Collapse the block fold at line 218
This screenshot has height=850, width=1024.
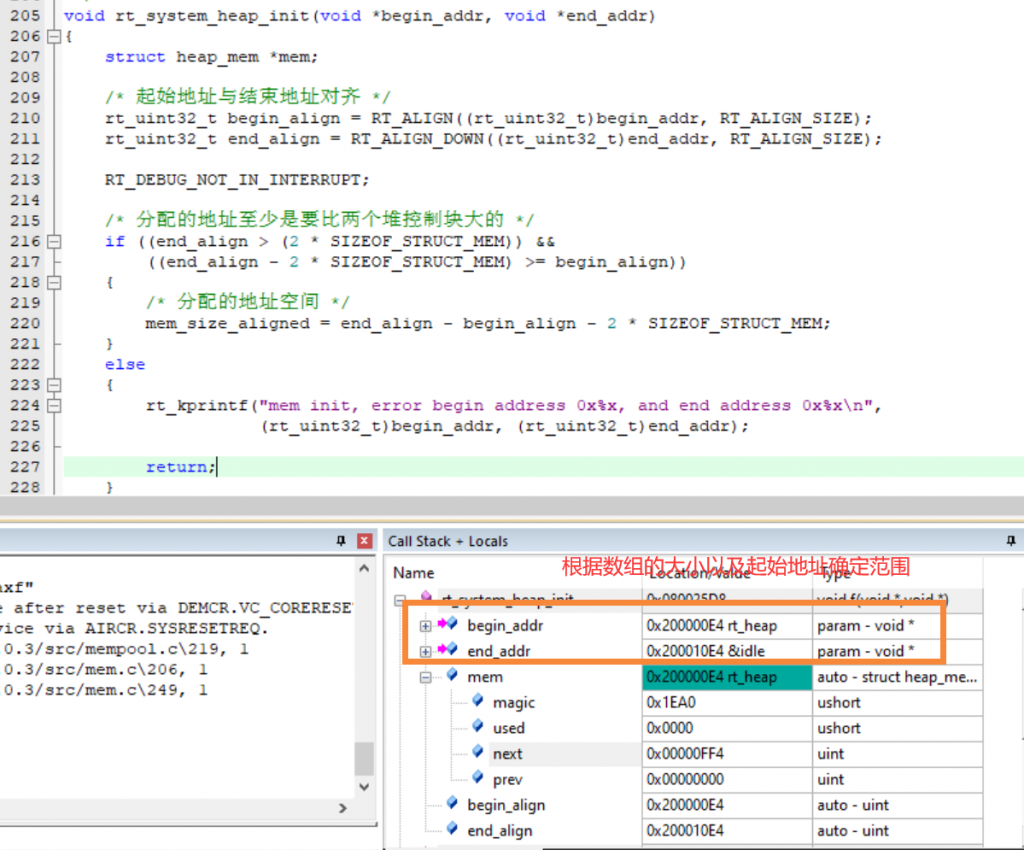55,283
